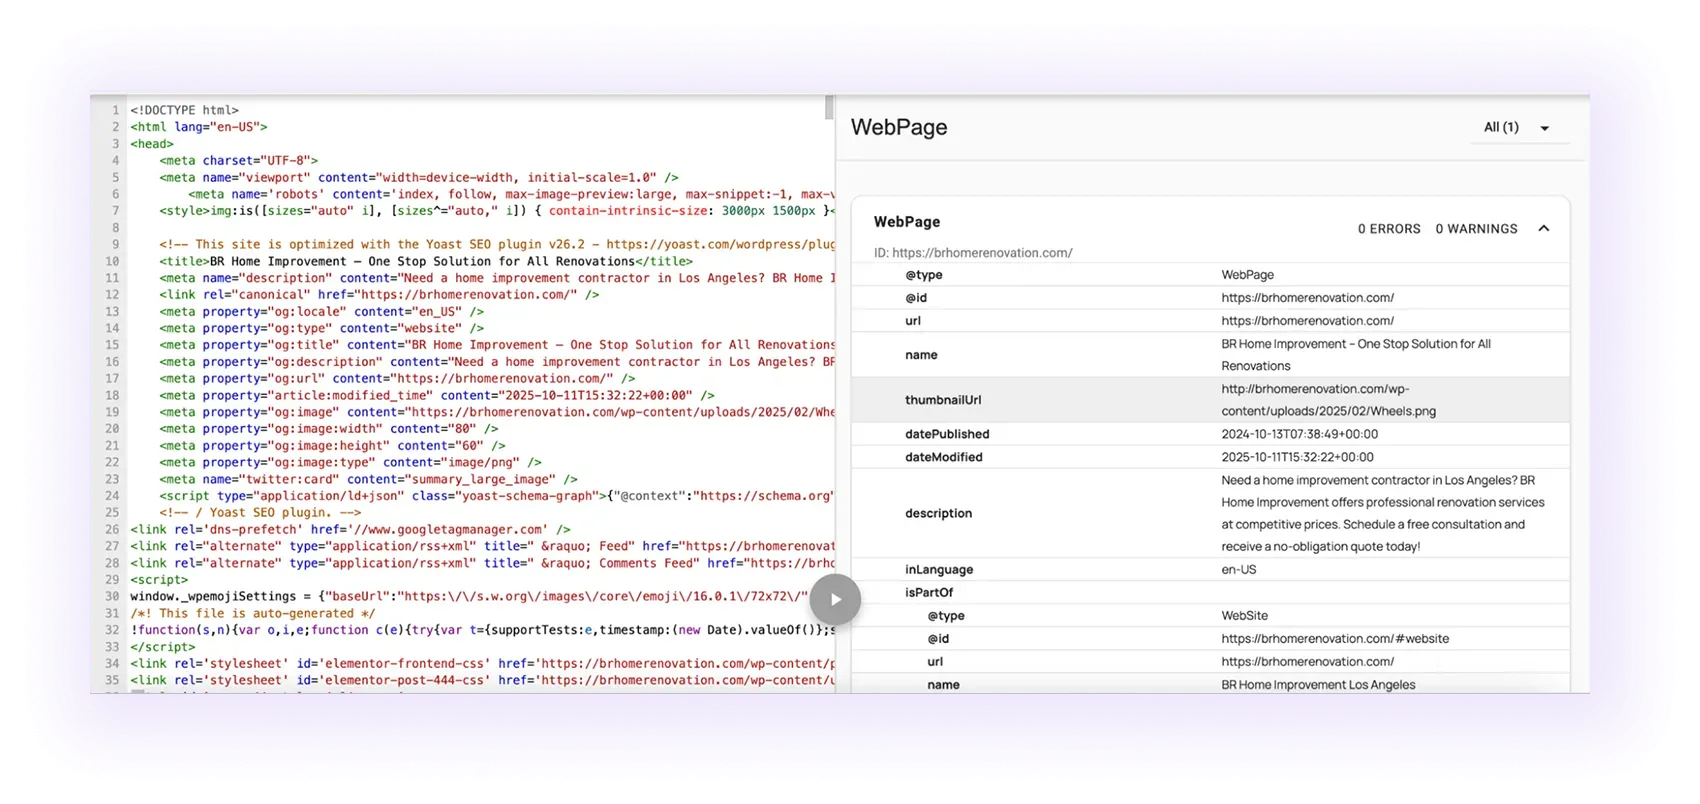Click the elementor-frontend-css stylesheet line
The image size is (1700, 804).
pos(482,664)
